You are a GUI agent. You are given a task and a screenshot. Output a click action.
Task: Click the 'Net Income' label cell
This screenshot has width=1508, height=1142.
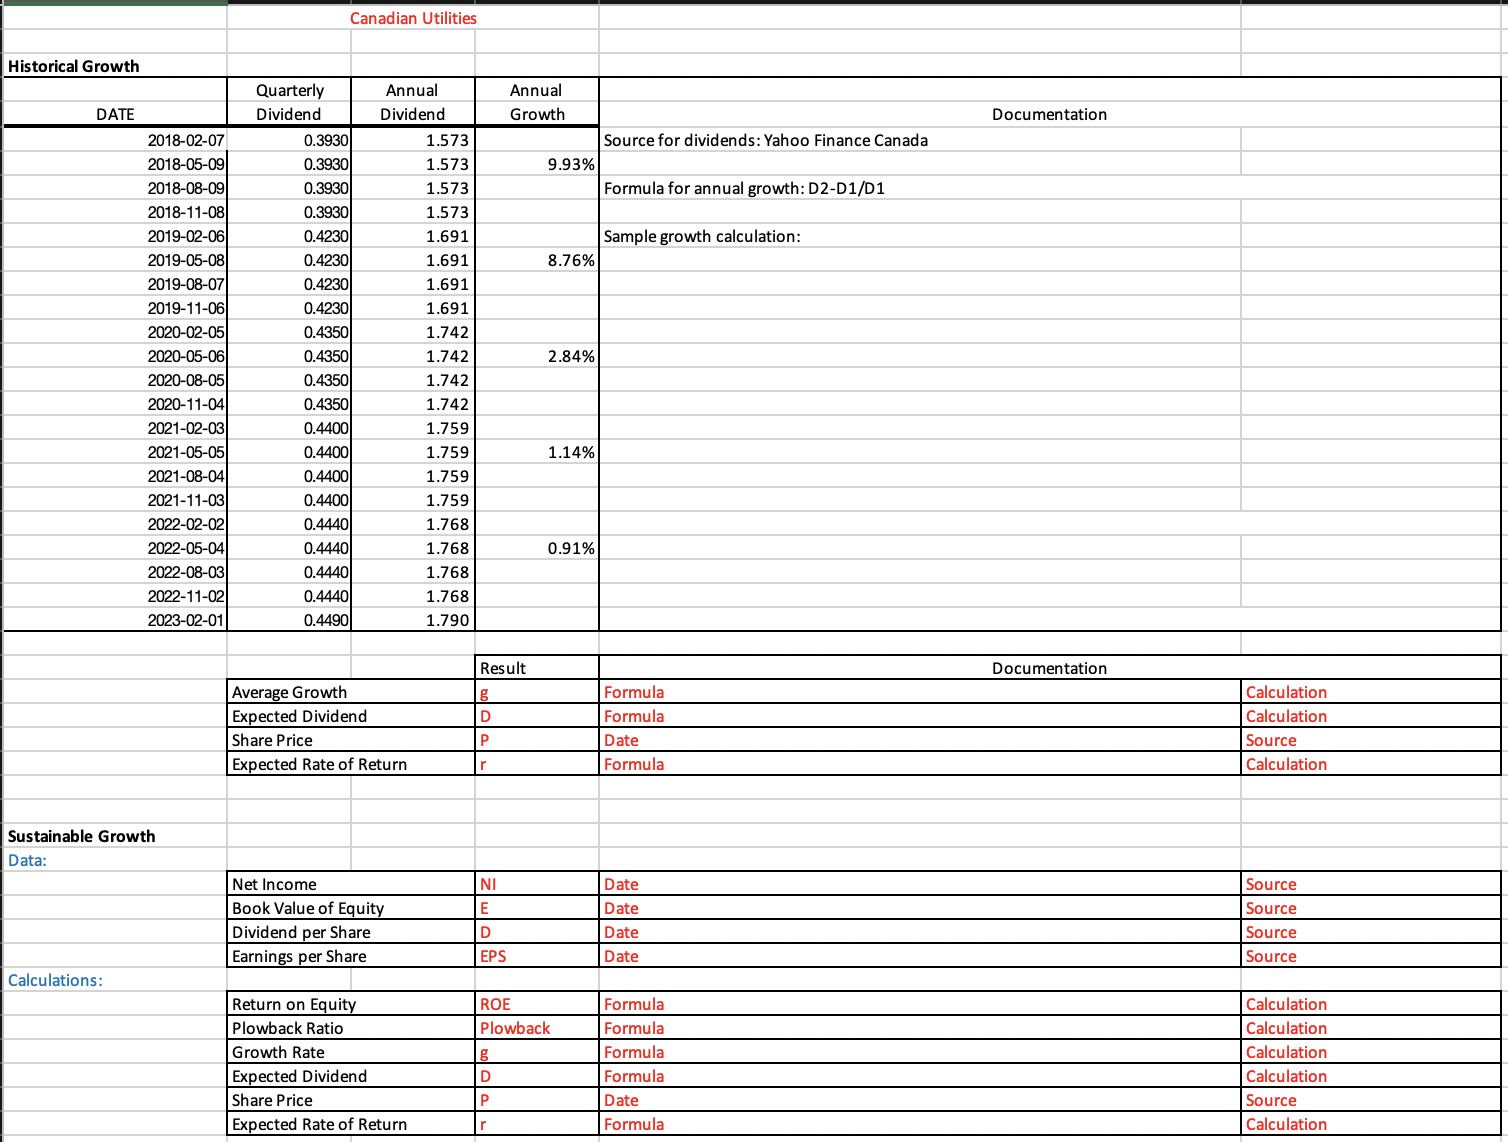coord(351,884)
